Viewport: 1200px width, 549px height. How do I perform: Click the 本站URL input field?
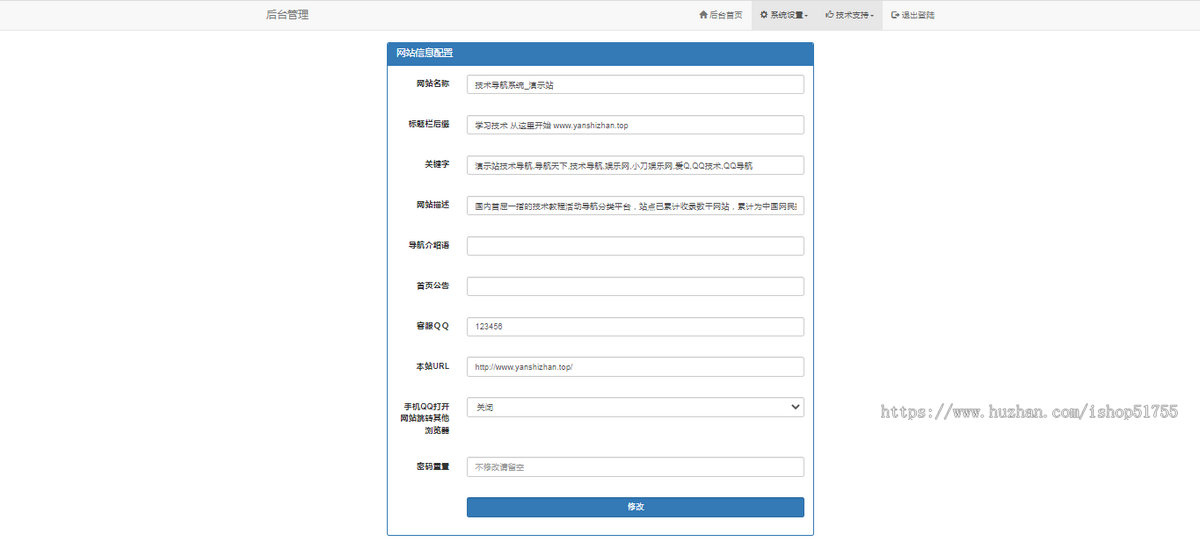click(x=635, y=367)
